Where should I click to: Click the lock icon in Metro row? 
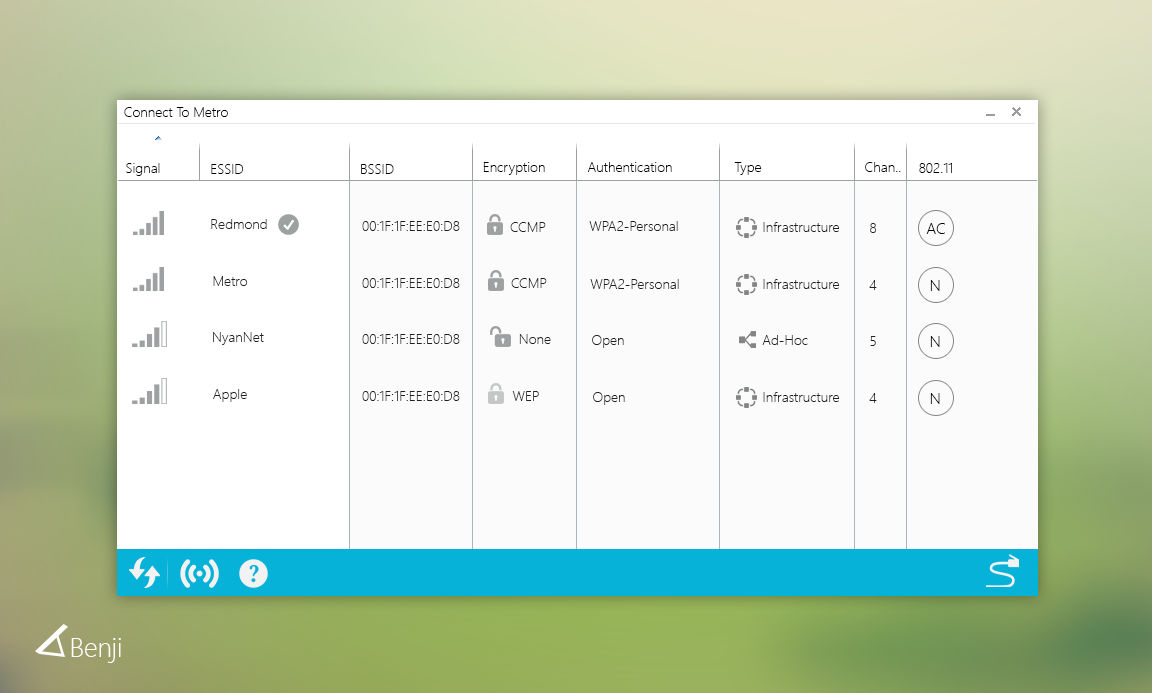(496, 281)
